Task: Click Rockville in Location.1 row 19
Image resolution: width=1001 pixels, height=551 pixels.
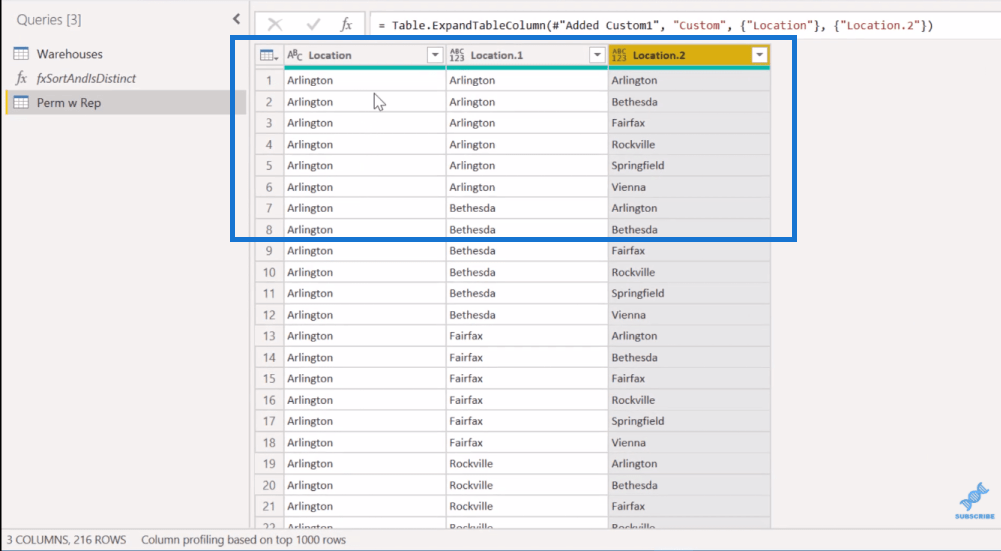Action: [471, 464]
